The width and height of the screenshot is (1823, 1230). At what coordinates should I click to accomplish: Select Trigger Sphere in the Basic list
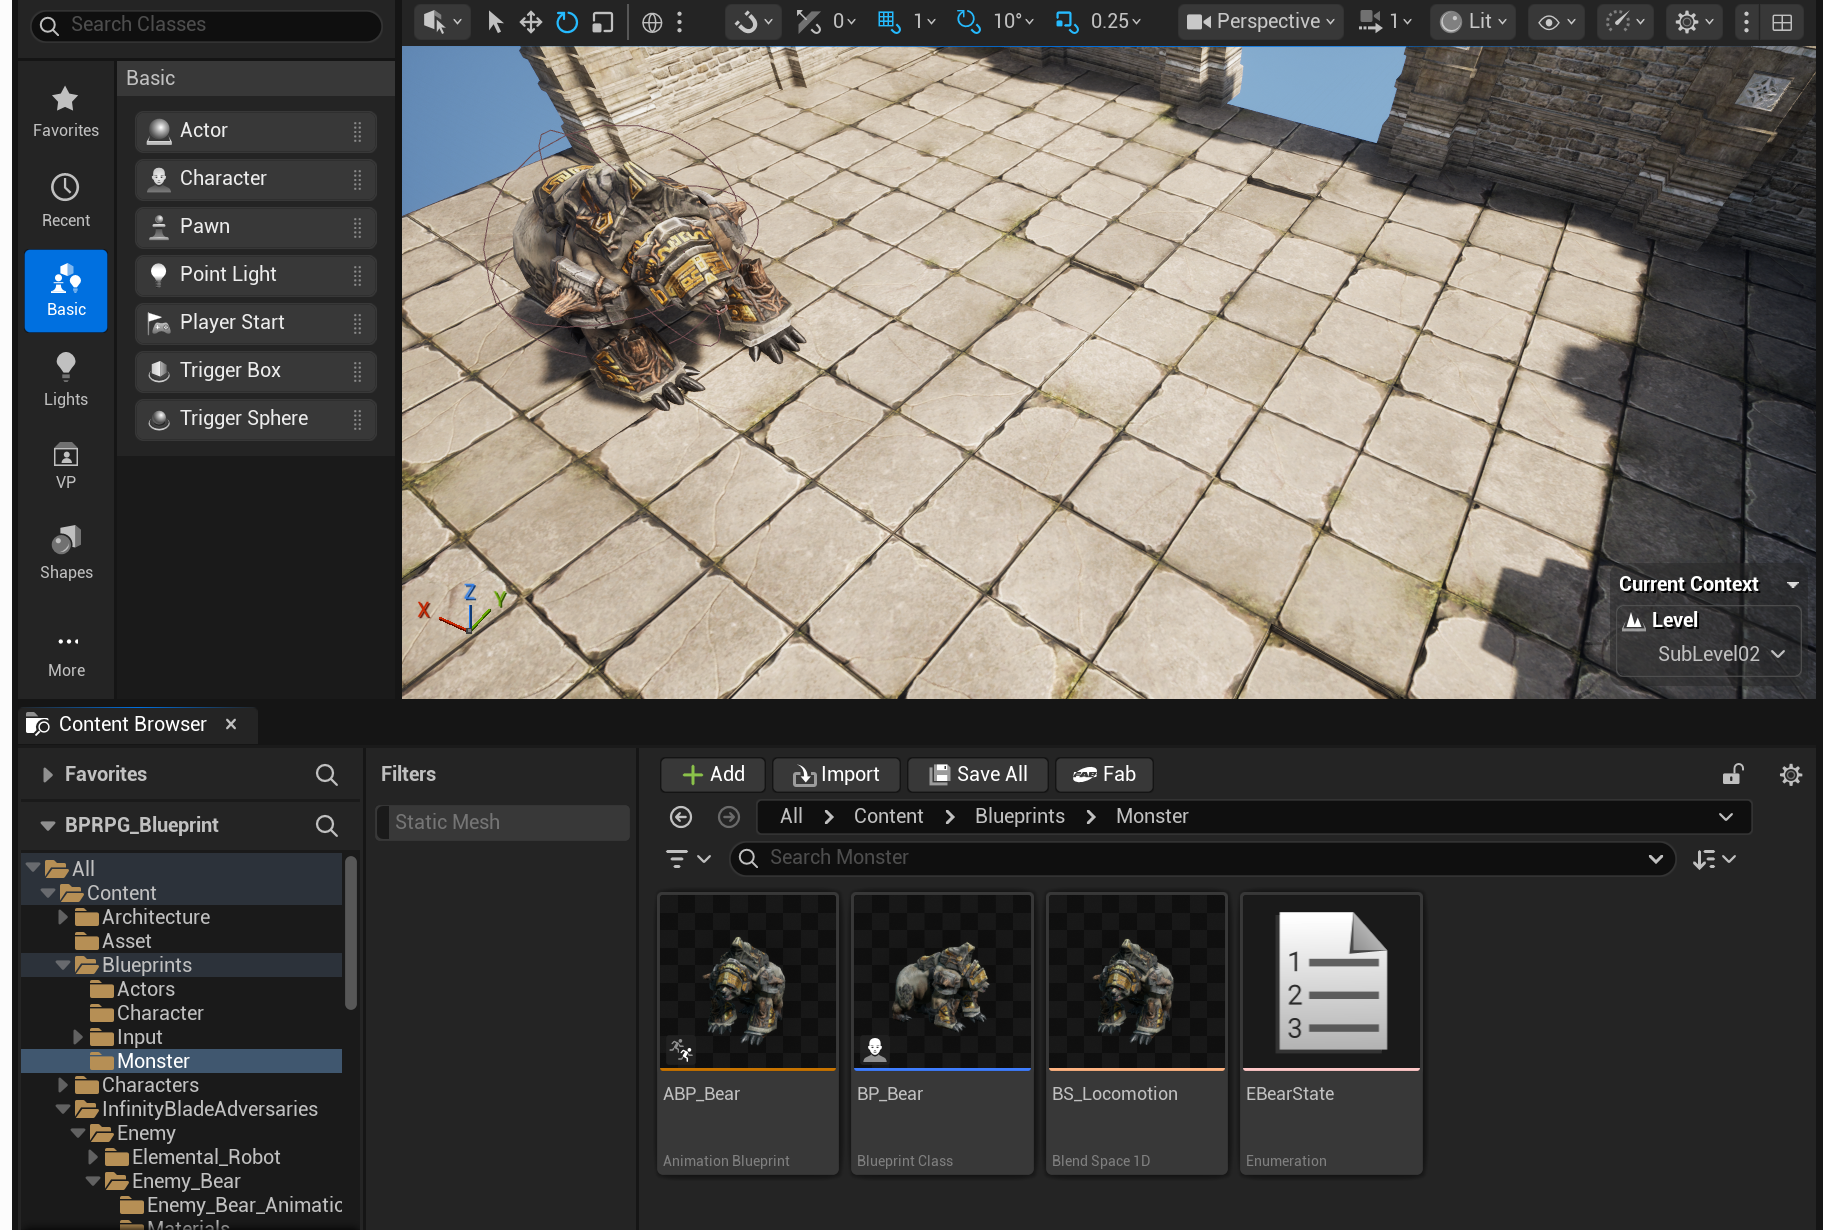(256, 419)
